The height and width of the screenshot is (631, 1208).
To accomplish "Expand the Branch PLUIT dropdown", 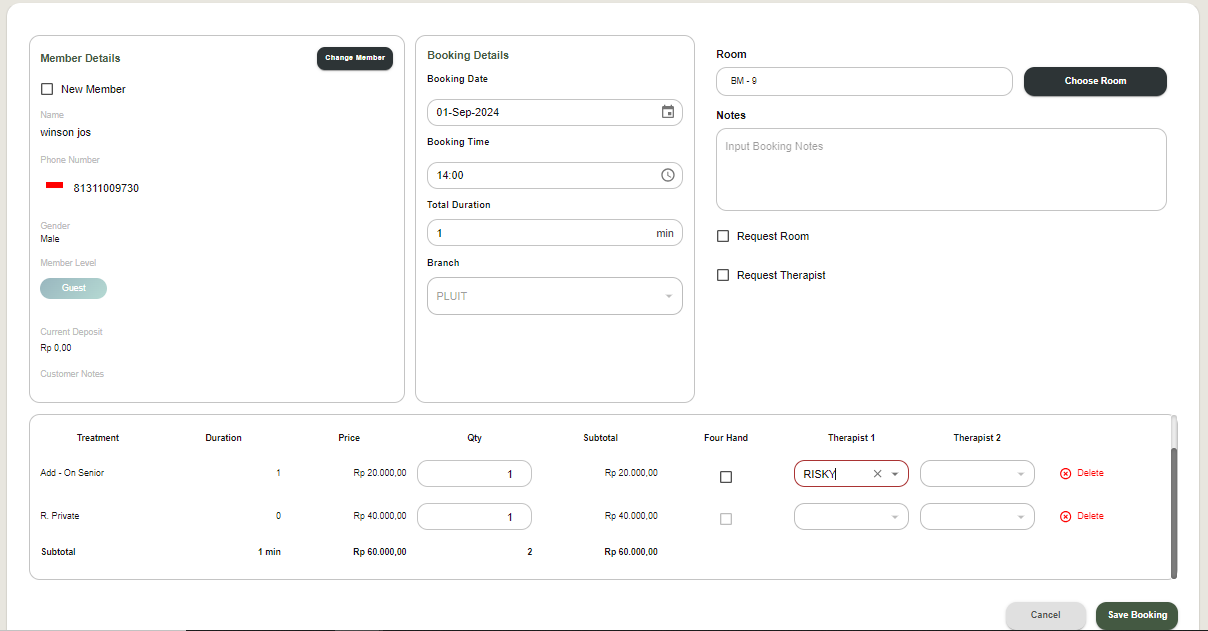I will pyautogui.click(x=668, y=296).
